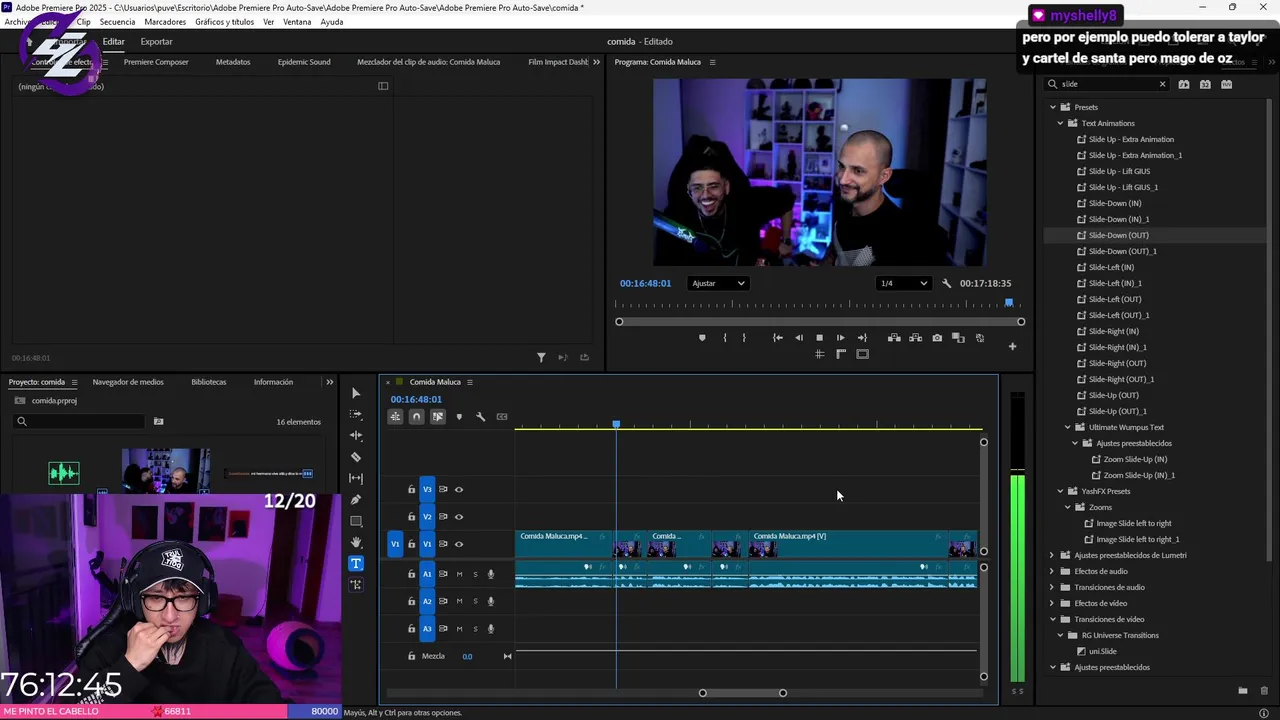Switch to the Premiere Composer tab

(156, 62)
